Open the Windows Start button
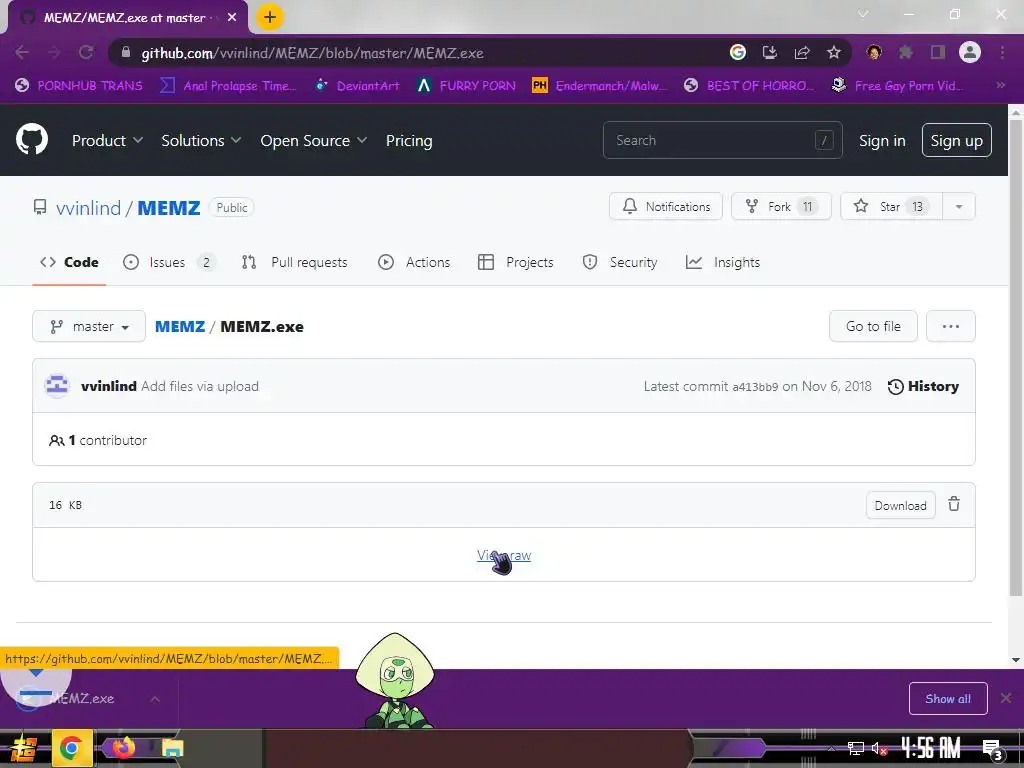The image size is (1024, 768). point(23,748)
